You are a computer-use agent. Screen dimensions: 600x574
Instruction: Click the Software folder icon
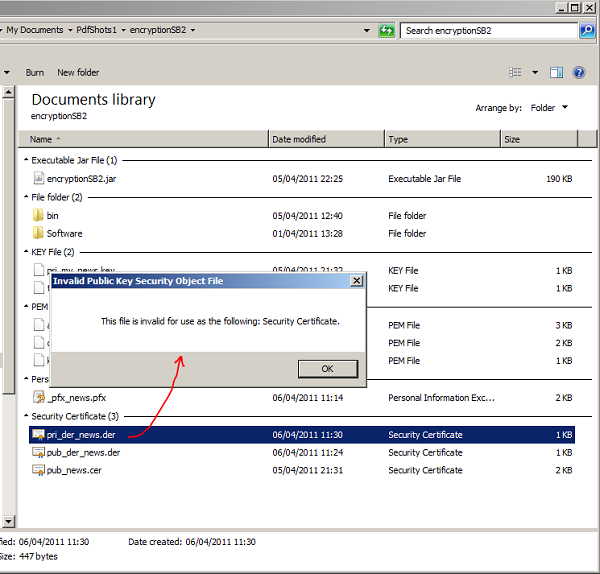pos(38,233)
